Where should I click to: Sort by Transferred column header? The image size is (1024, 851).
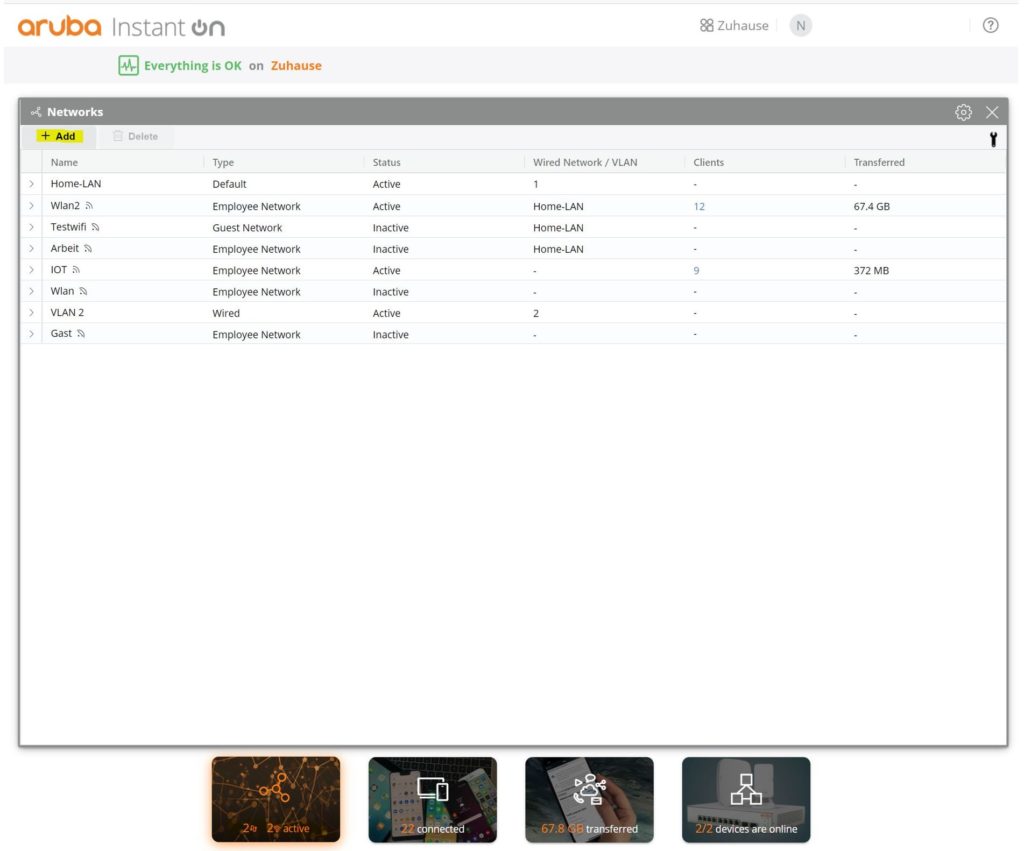point(879,162)
